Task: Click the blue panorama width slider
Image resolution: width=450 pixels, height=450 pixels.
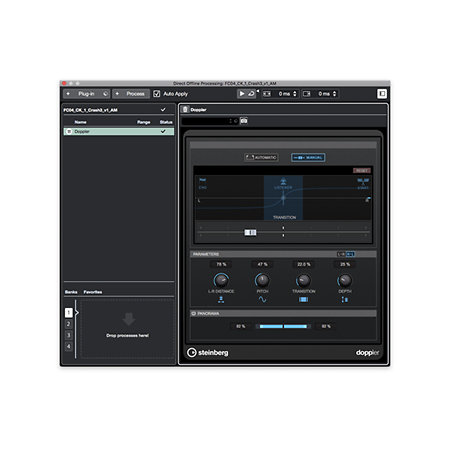Action: coord(283,326)
